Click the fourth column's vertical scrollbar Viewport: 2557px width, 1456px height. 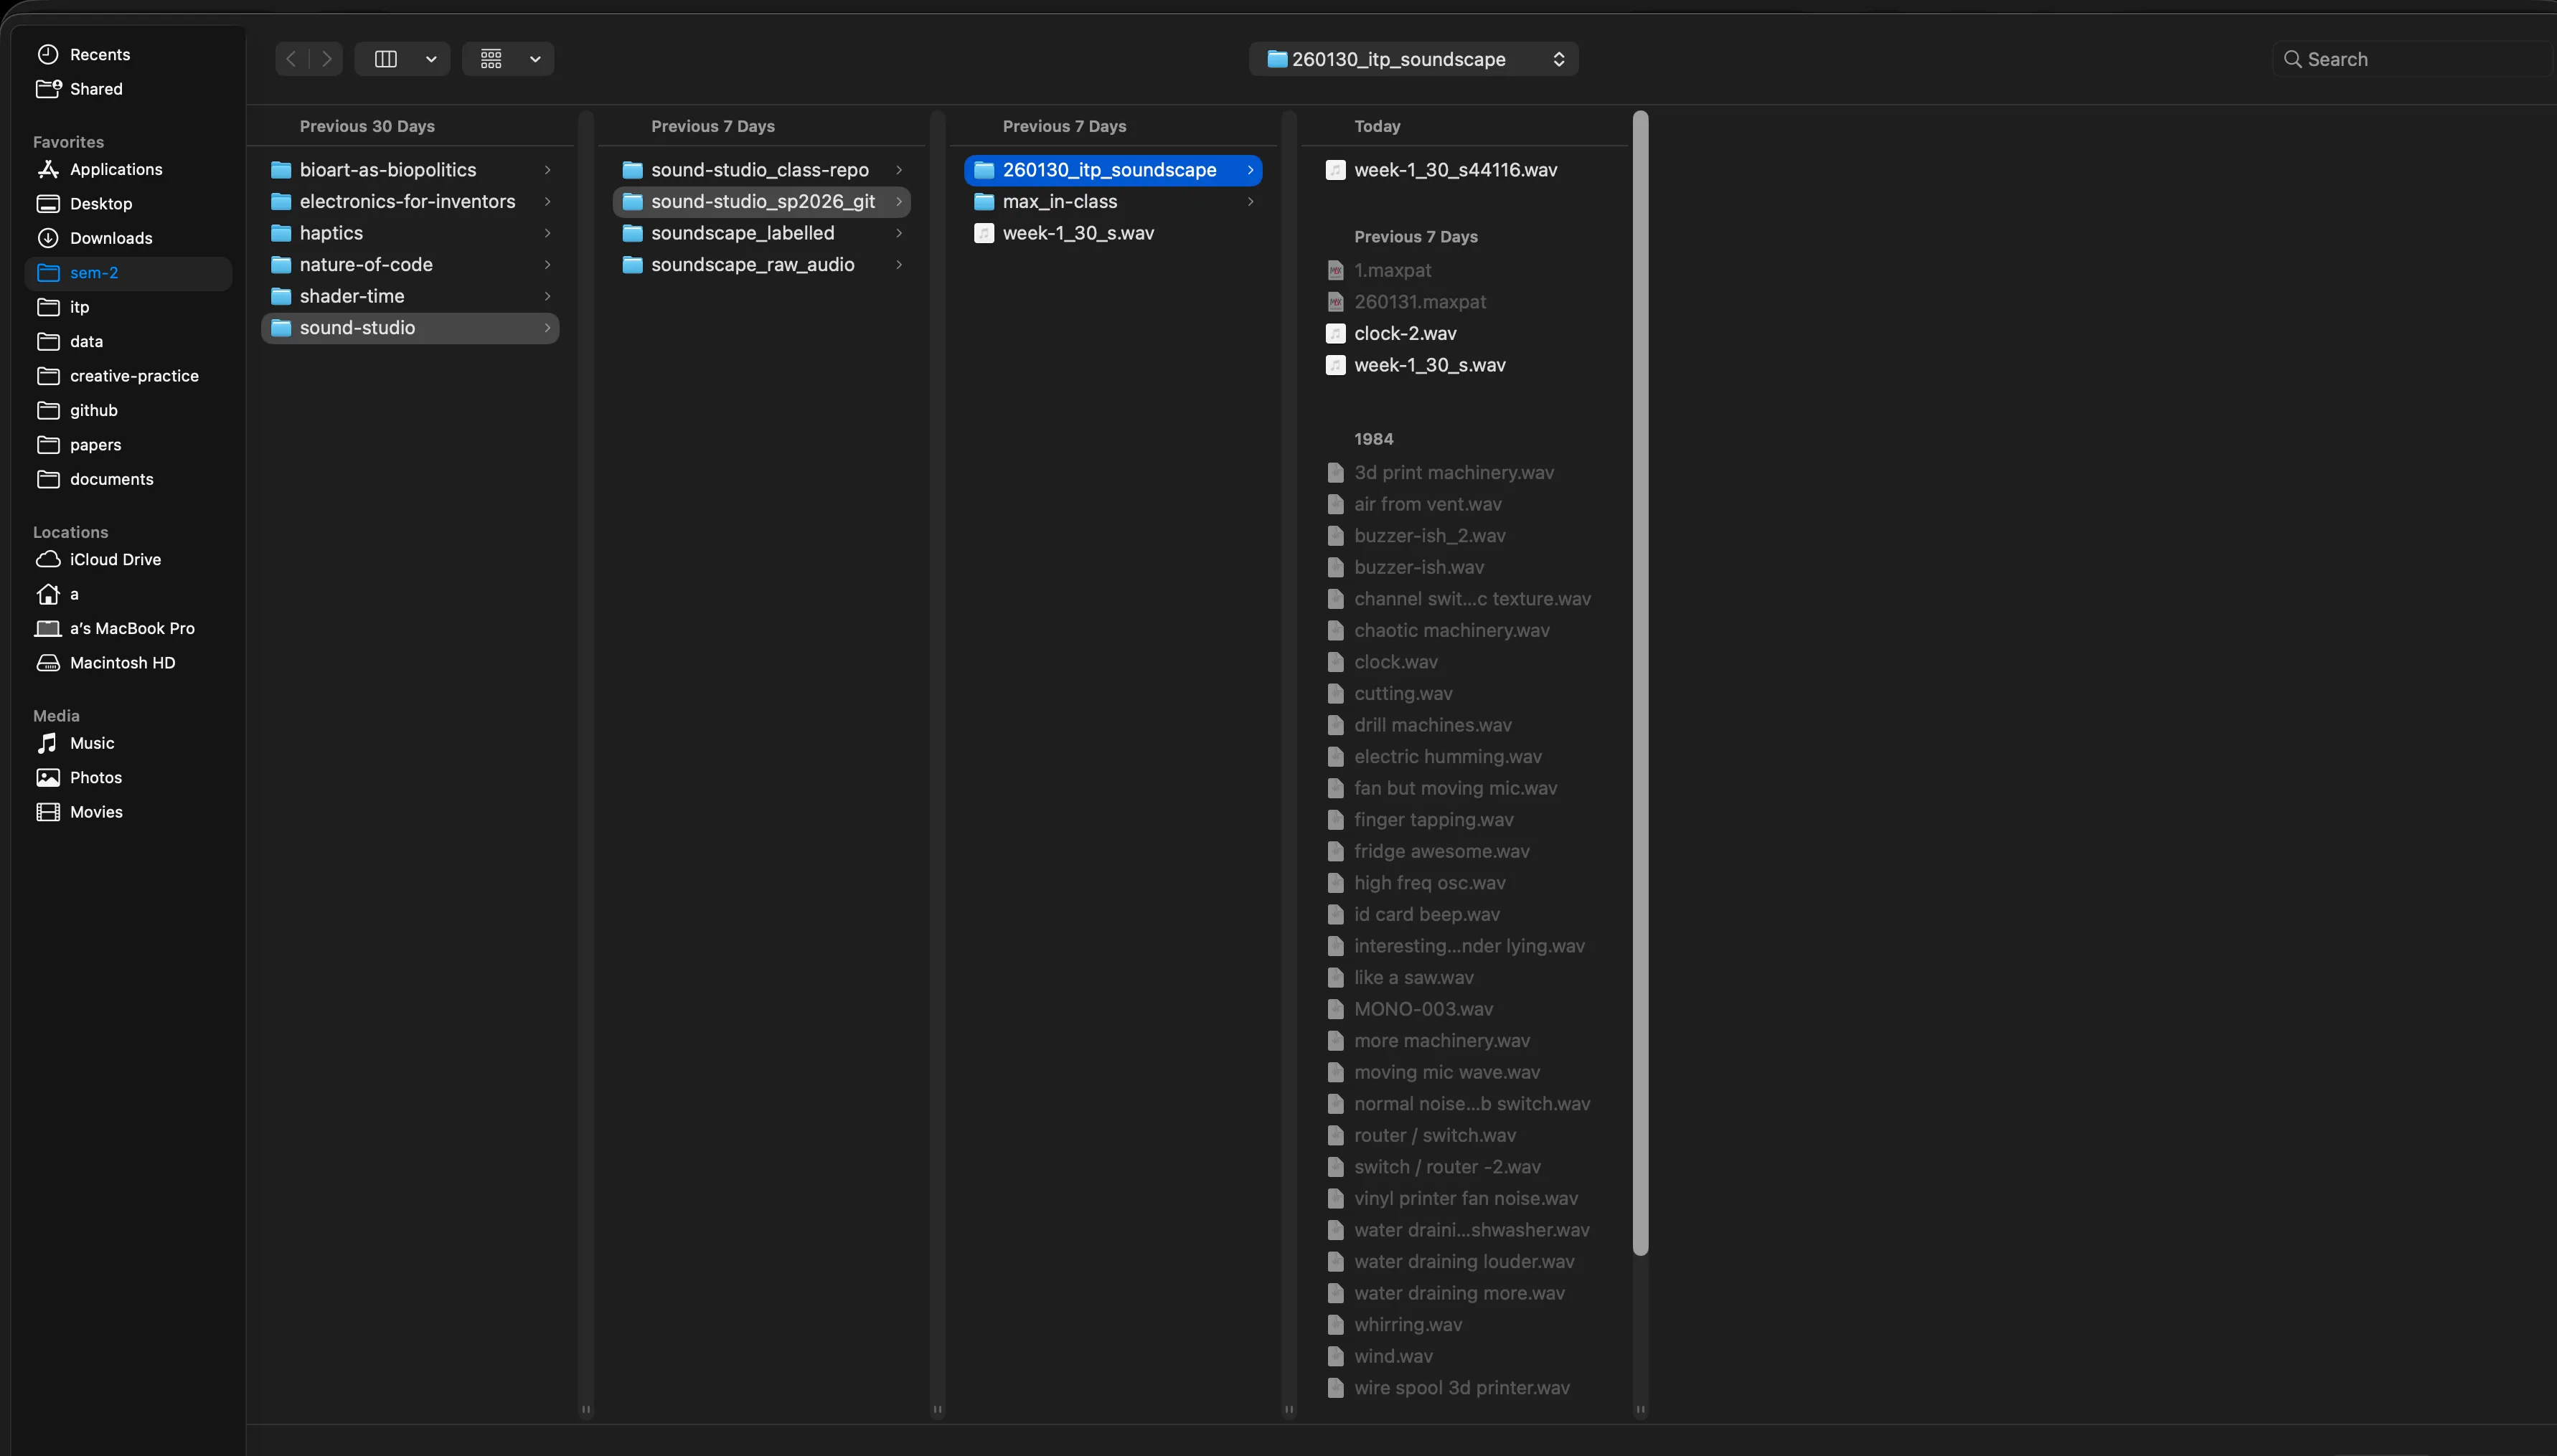(x=1640, y=680)
